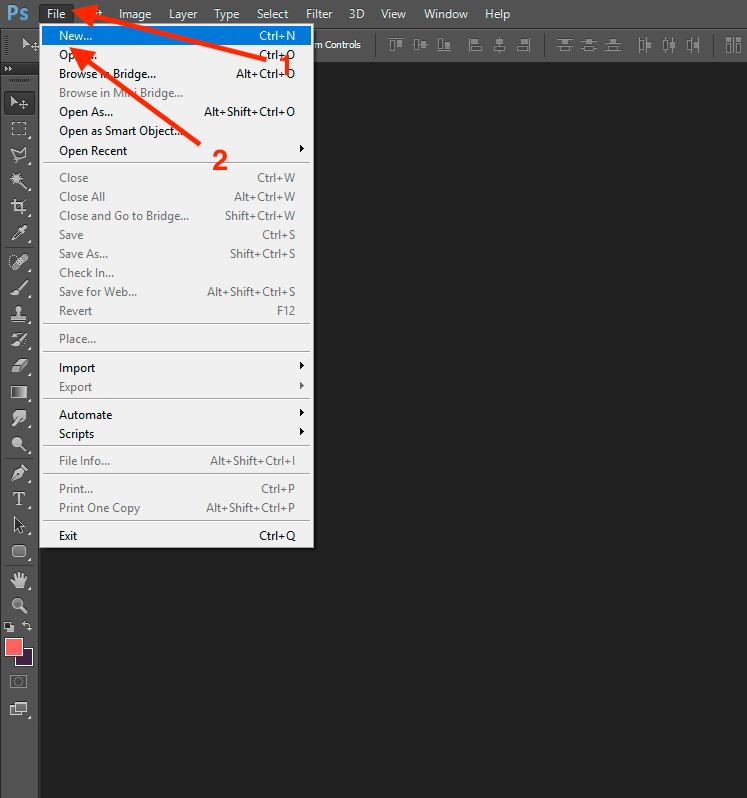
Task: Open the Filter menu
Action: coord(319,14)
